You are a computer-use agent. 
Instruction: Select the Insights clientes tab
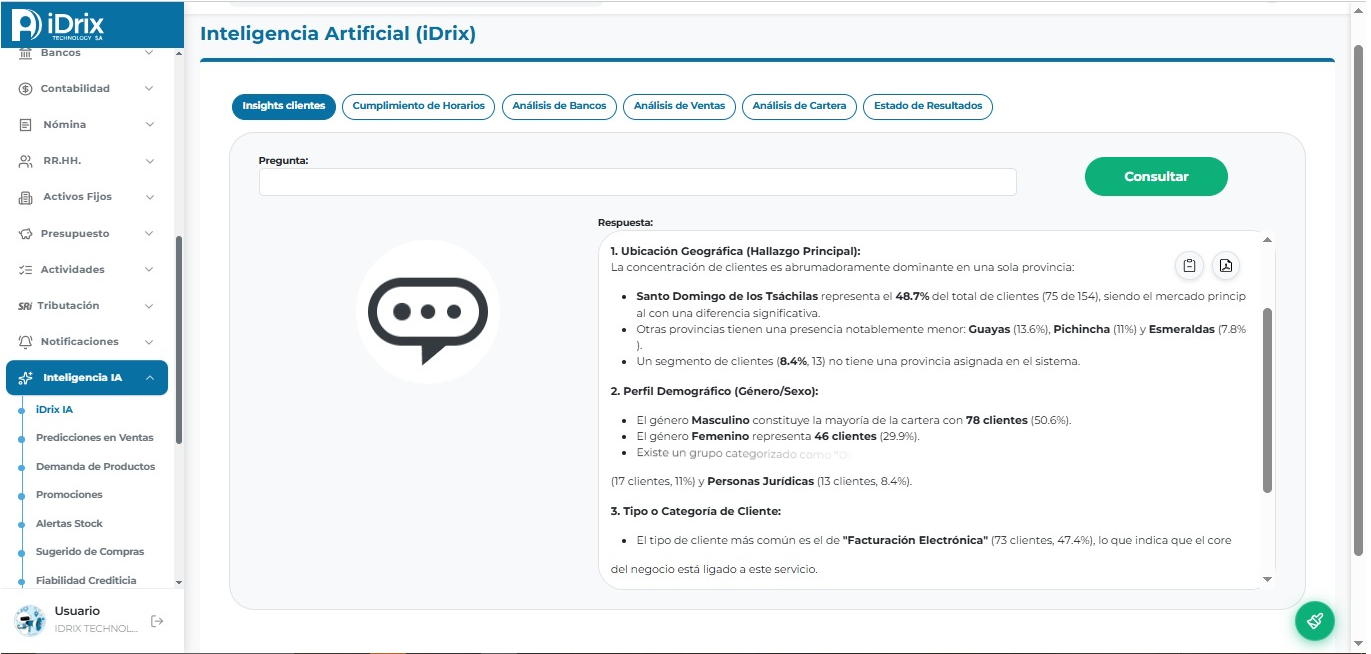[283, 106]
